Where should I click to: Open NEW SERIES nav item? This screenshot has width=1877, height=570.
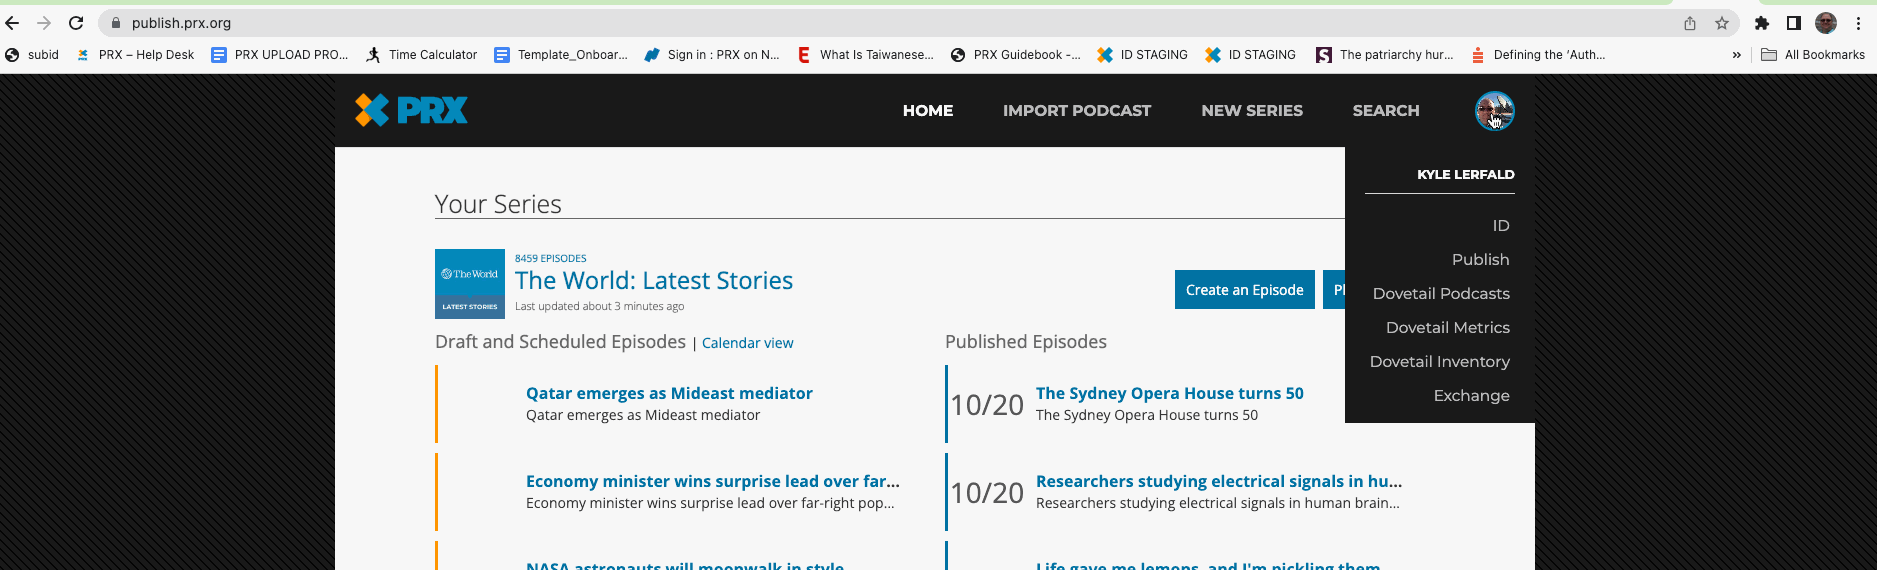click(x=1252, y=111)
